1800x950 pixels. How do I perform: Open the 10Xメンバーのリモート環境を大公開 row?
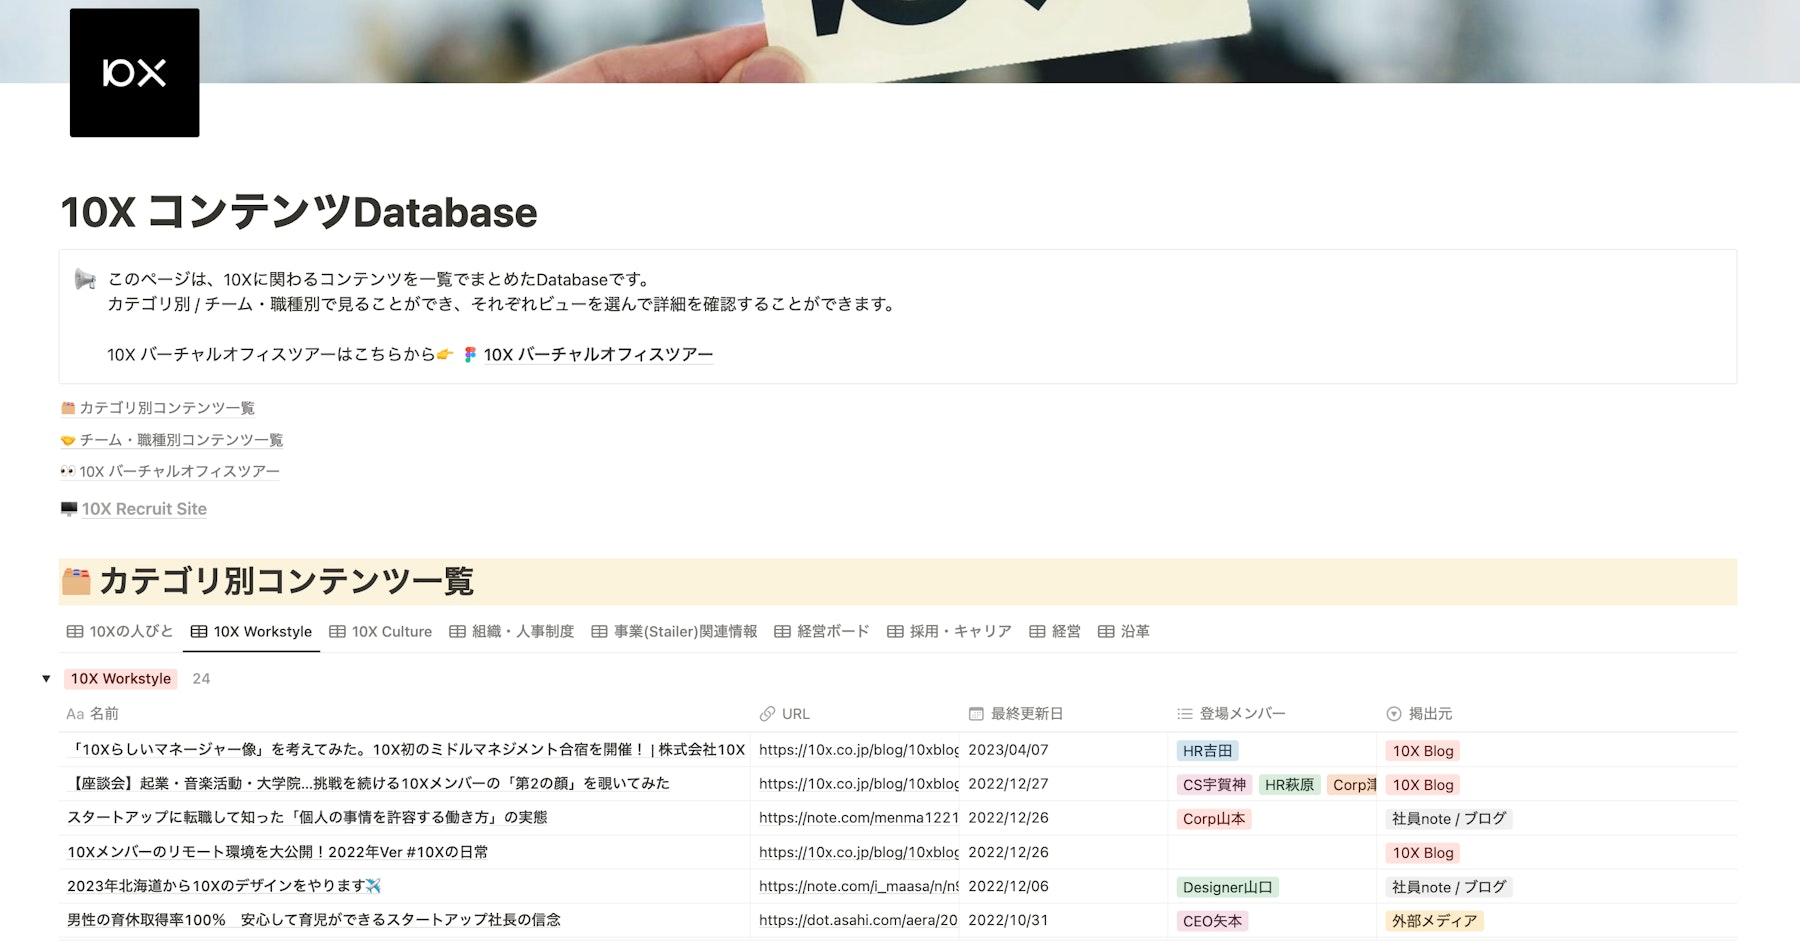pyautogui.click(x=277, y=852)
